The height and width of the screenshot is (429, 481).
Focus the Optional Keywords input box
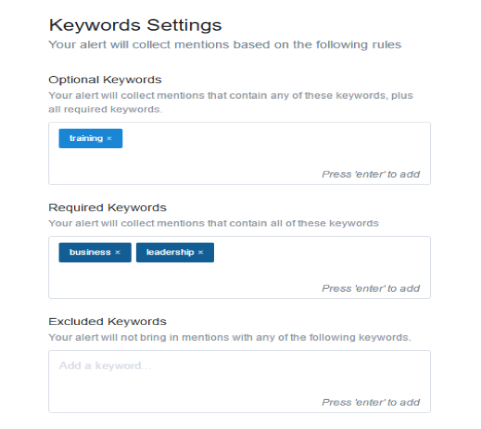[x=239, y=153]
